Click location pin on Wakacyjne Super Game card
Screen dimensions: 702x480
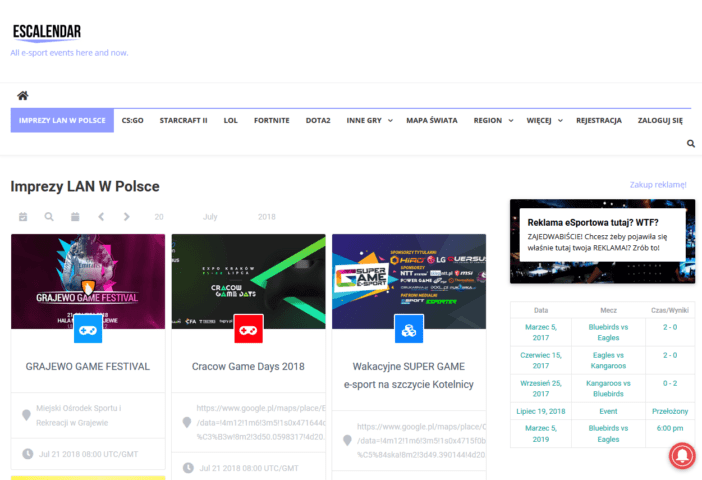[347, 441]
